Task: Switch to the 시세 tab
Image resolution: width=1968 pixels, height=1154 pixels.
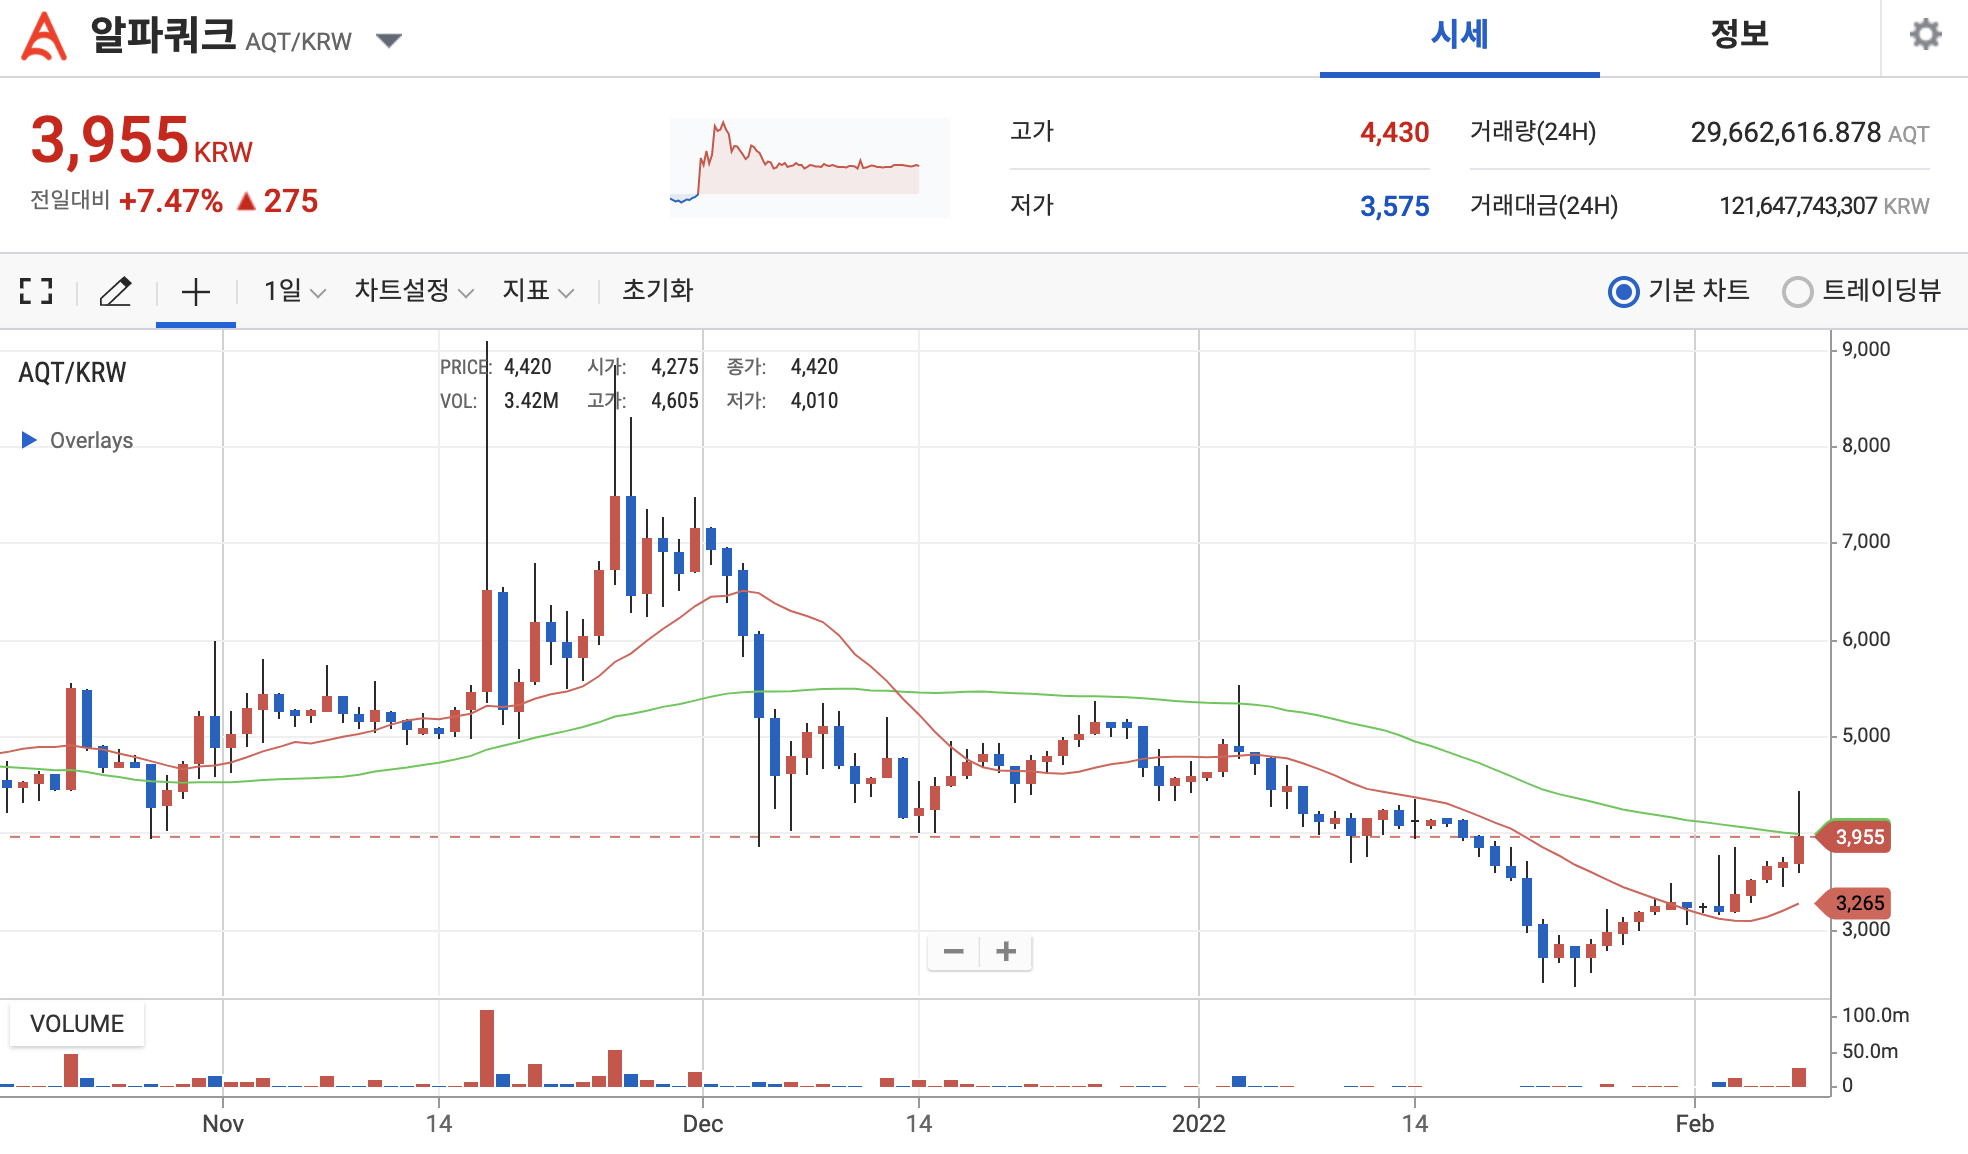Action: pos(1459,36)
